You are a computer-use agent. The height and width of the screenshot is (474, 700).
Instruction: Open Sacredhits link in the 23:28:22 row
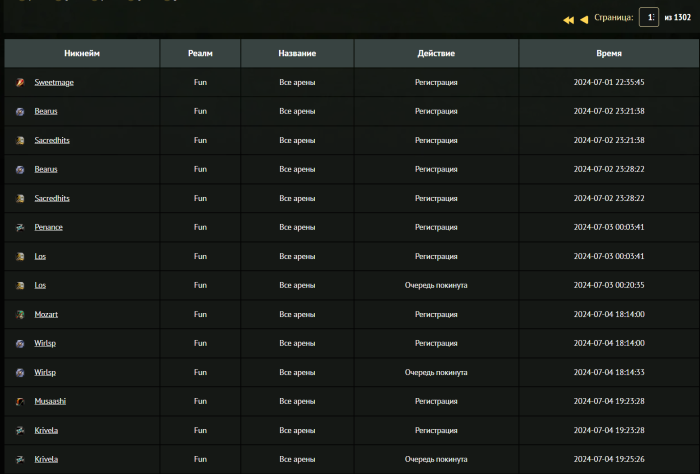coord(52,198)
